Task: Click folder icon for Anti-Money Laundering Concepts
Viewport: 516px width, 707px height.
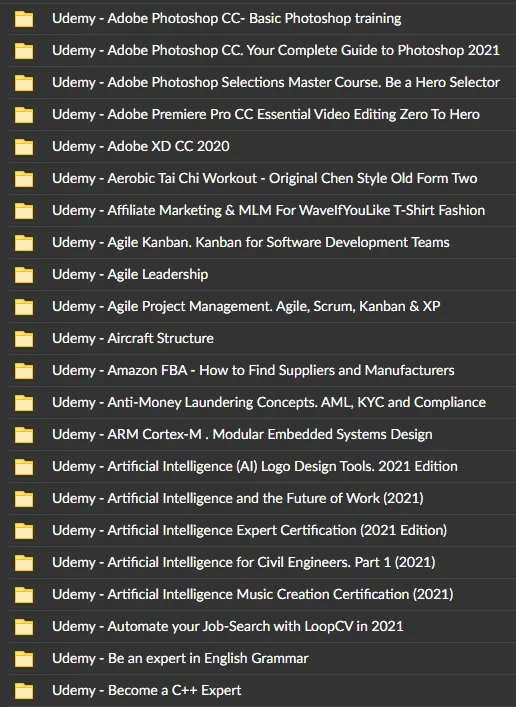Action: tap(24, 403)
